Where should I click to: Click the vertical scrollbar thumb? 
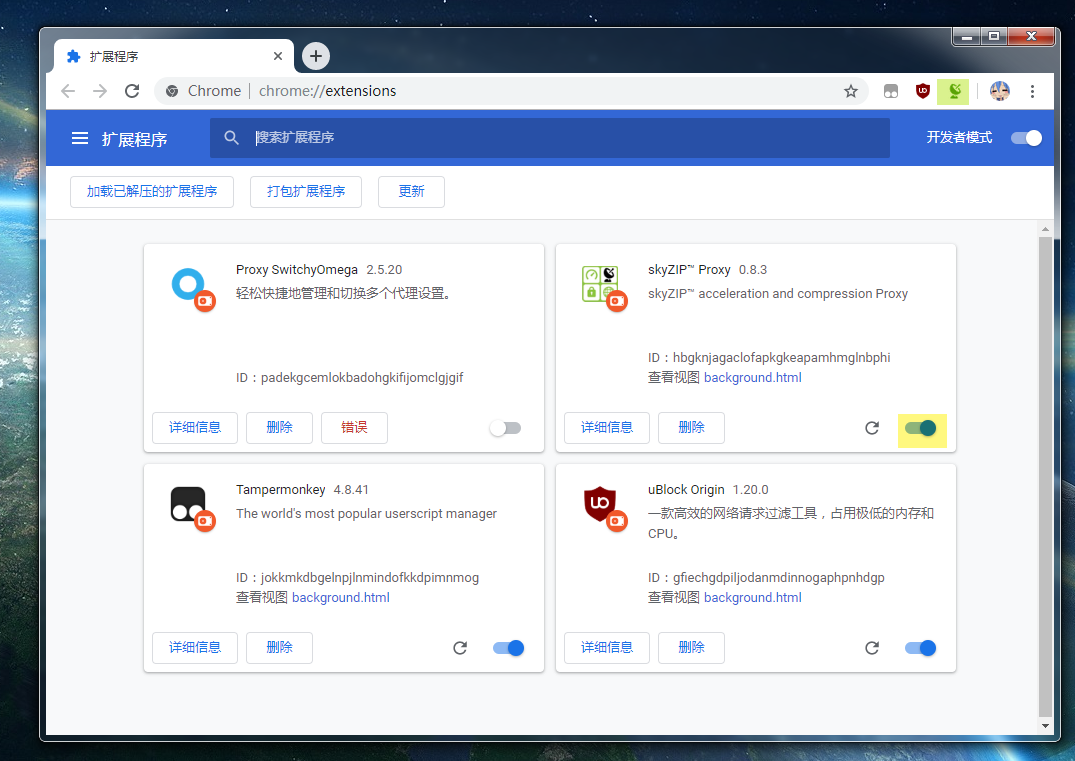point(1045,476)
